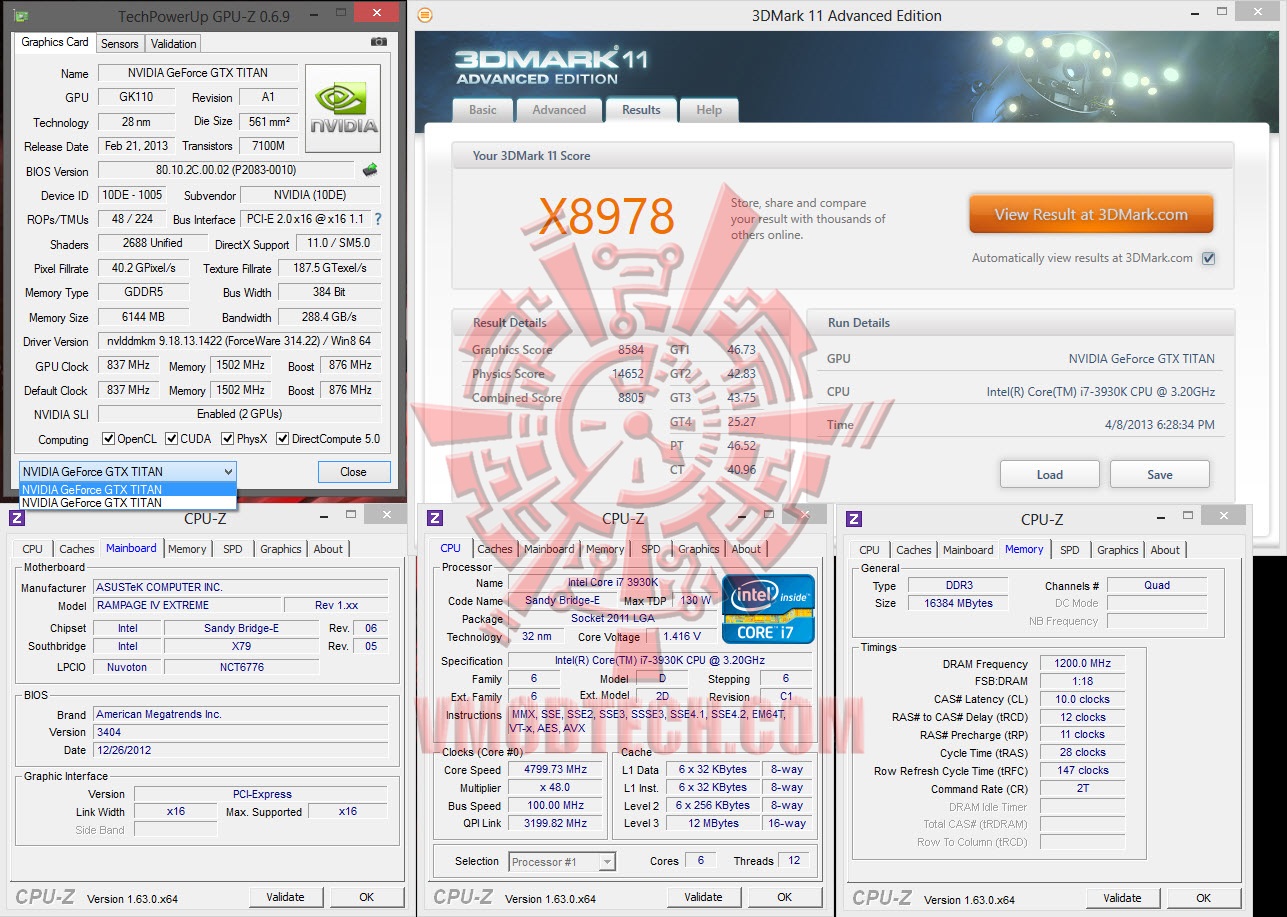The image size is (1287, 917).
Task: Click the BIOS Version field in GPU-Z
Action: pos(226,170)
